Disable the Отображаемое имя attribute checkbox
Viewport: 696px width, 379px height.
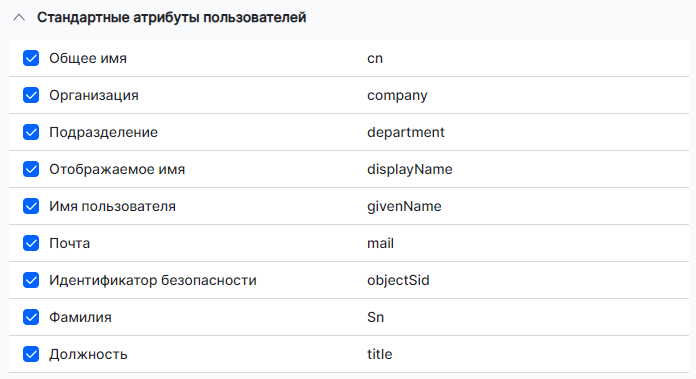(31, 169)
